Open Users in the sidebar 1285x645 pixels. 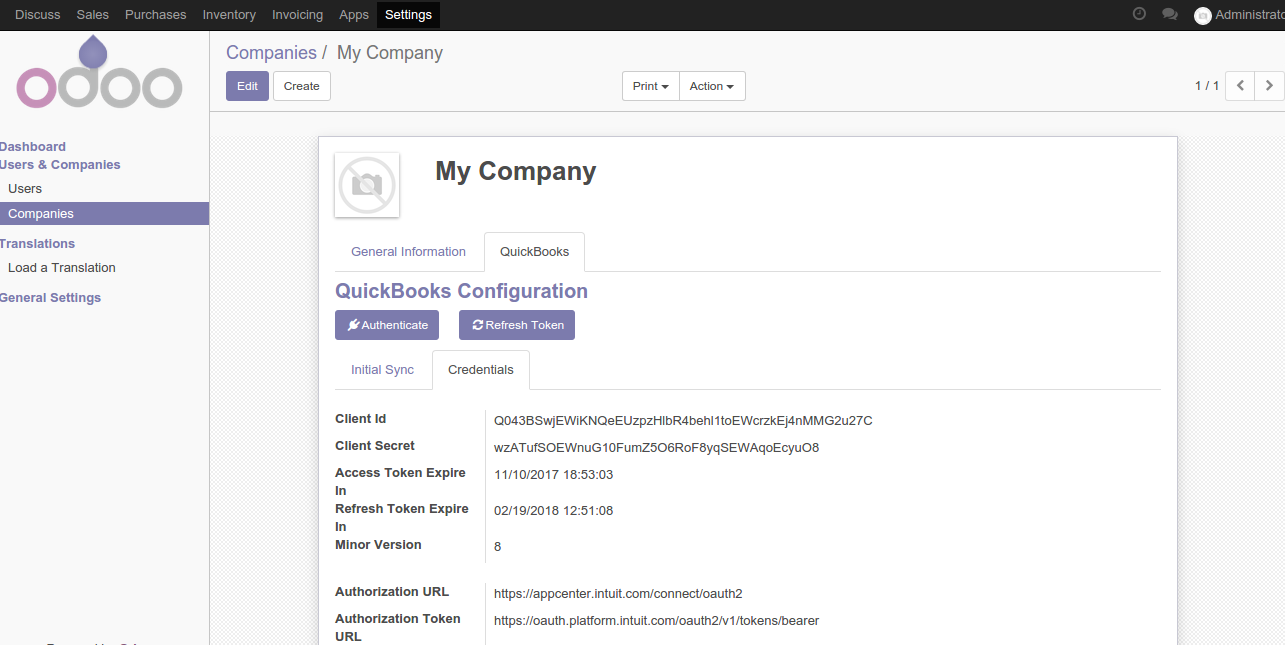tap(25, 189)
